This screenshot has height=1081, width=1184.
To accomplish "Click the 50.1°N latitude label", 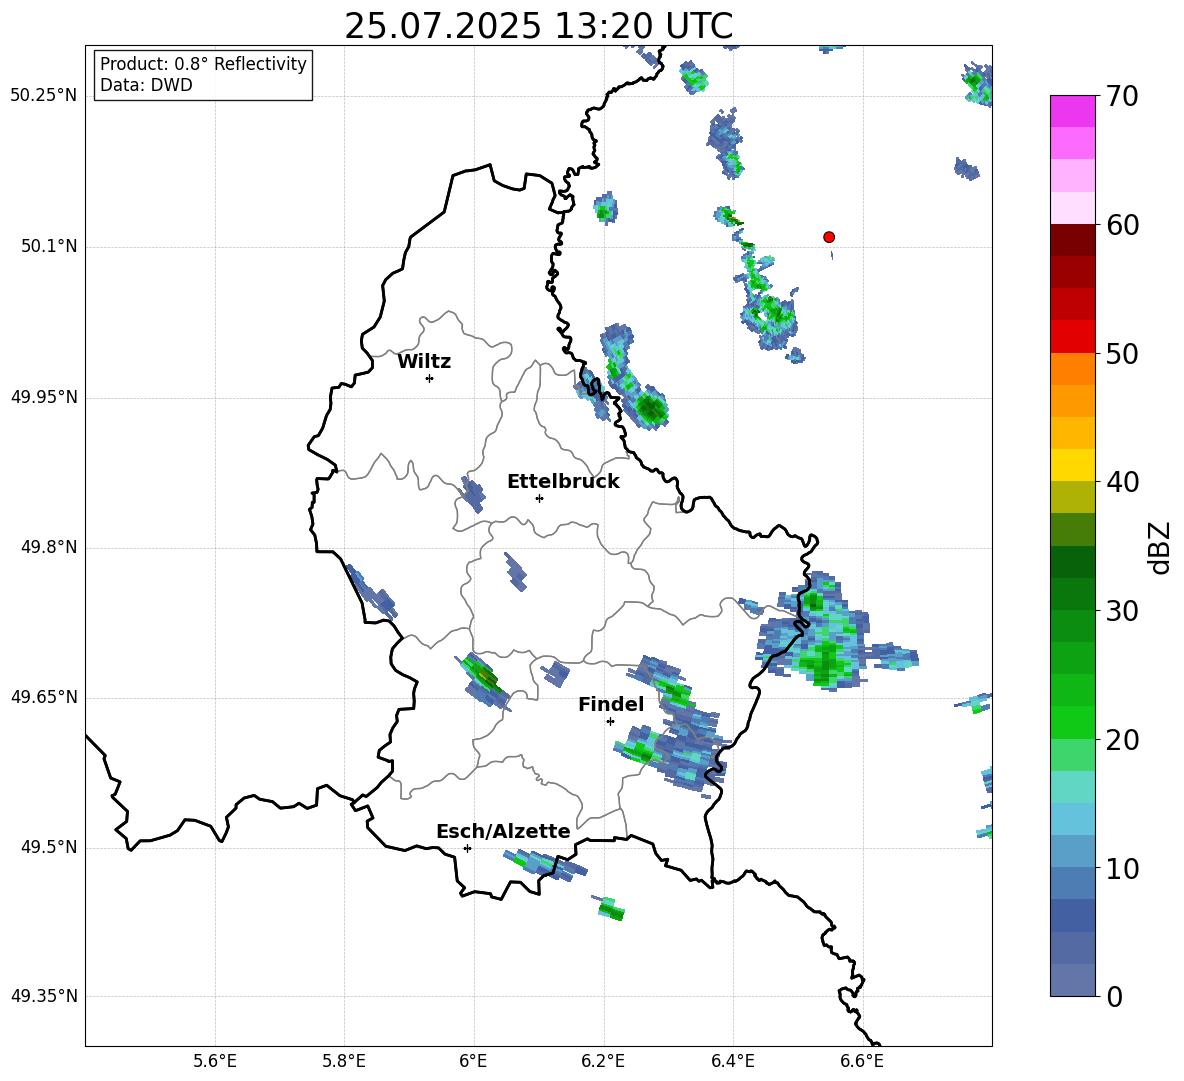I will pyautogui.click(x=49, y=247).
